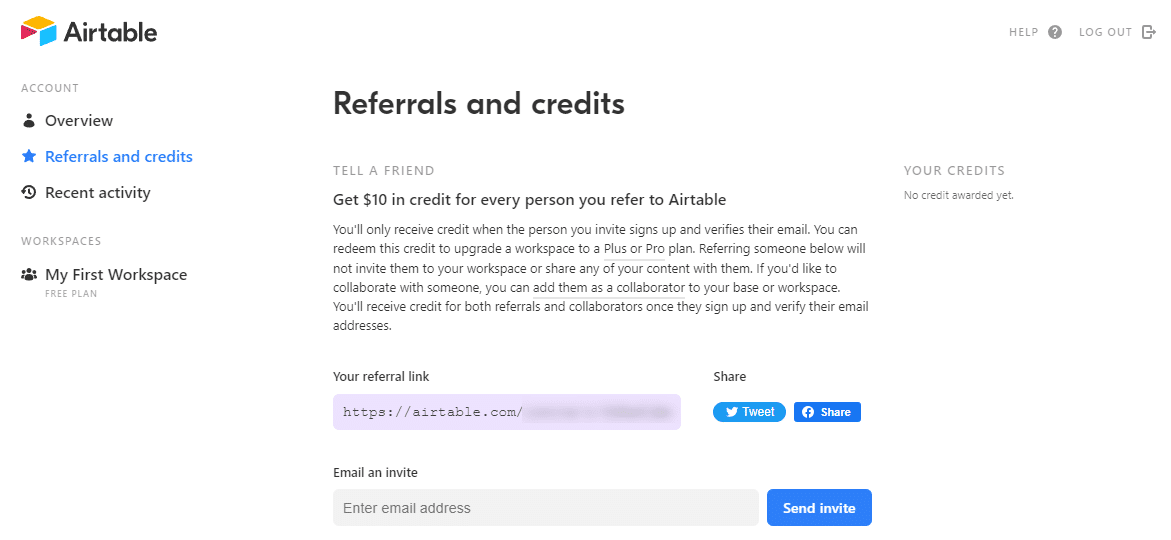Open the Overview account page
The height and width of the screenshot is (540, 1171).
pos(78,120)
